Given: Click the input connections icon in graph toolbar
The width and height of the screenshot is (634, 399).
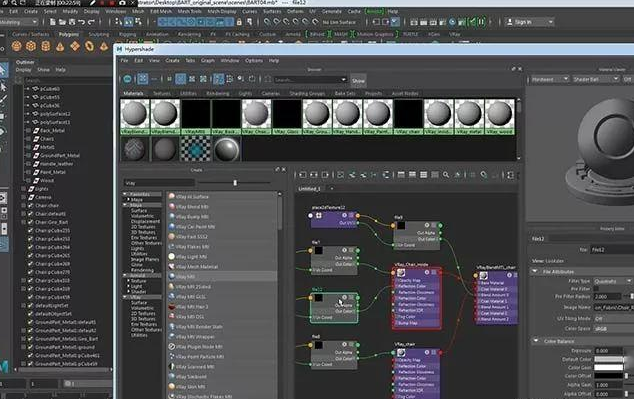Looking at the screenshot, I should pos(302,175).
